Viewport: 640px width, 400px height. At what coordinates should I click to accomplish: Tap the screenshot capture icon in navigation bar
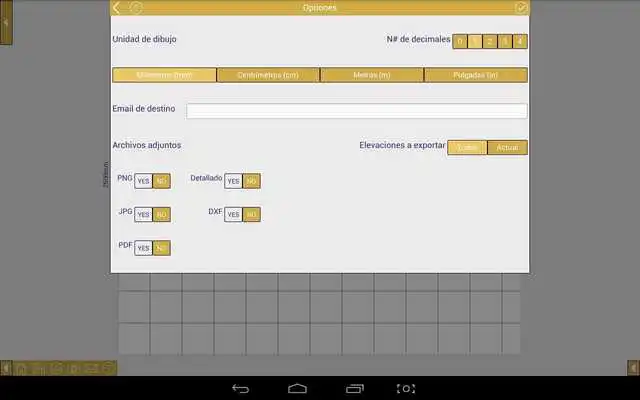[406, 388]
